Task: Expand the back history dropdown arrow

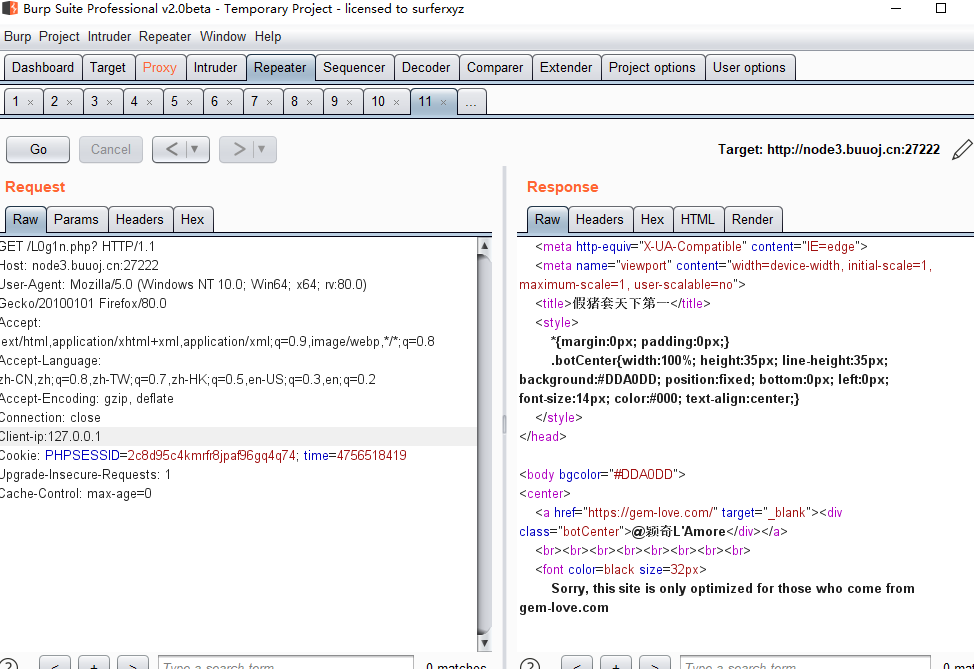Action: click(x=195, y=149)
